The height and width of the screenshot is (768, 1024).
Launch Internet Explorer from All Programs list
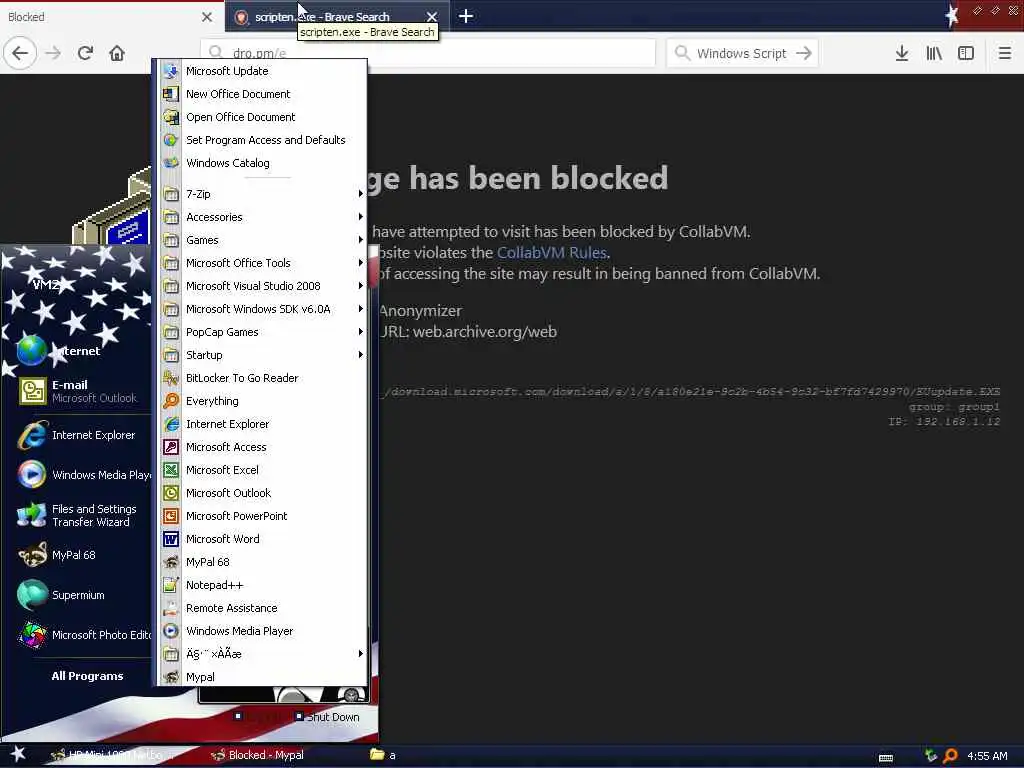click(x=264, y=424)
